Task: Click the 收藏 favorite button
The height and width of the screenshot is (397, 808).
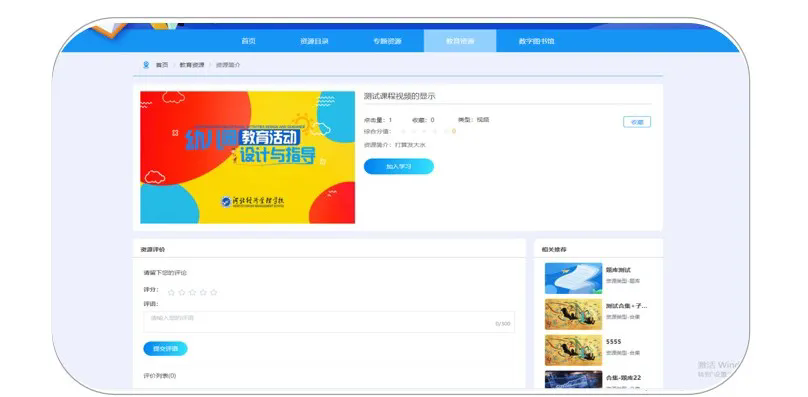Action: (x=637, y=122)
